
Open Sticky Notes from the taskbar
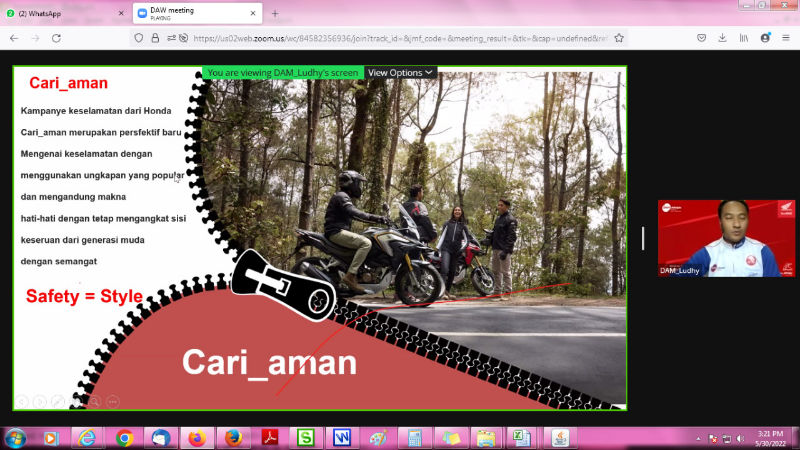(451, 438)
